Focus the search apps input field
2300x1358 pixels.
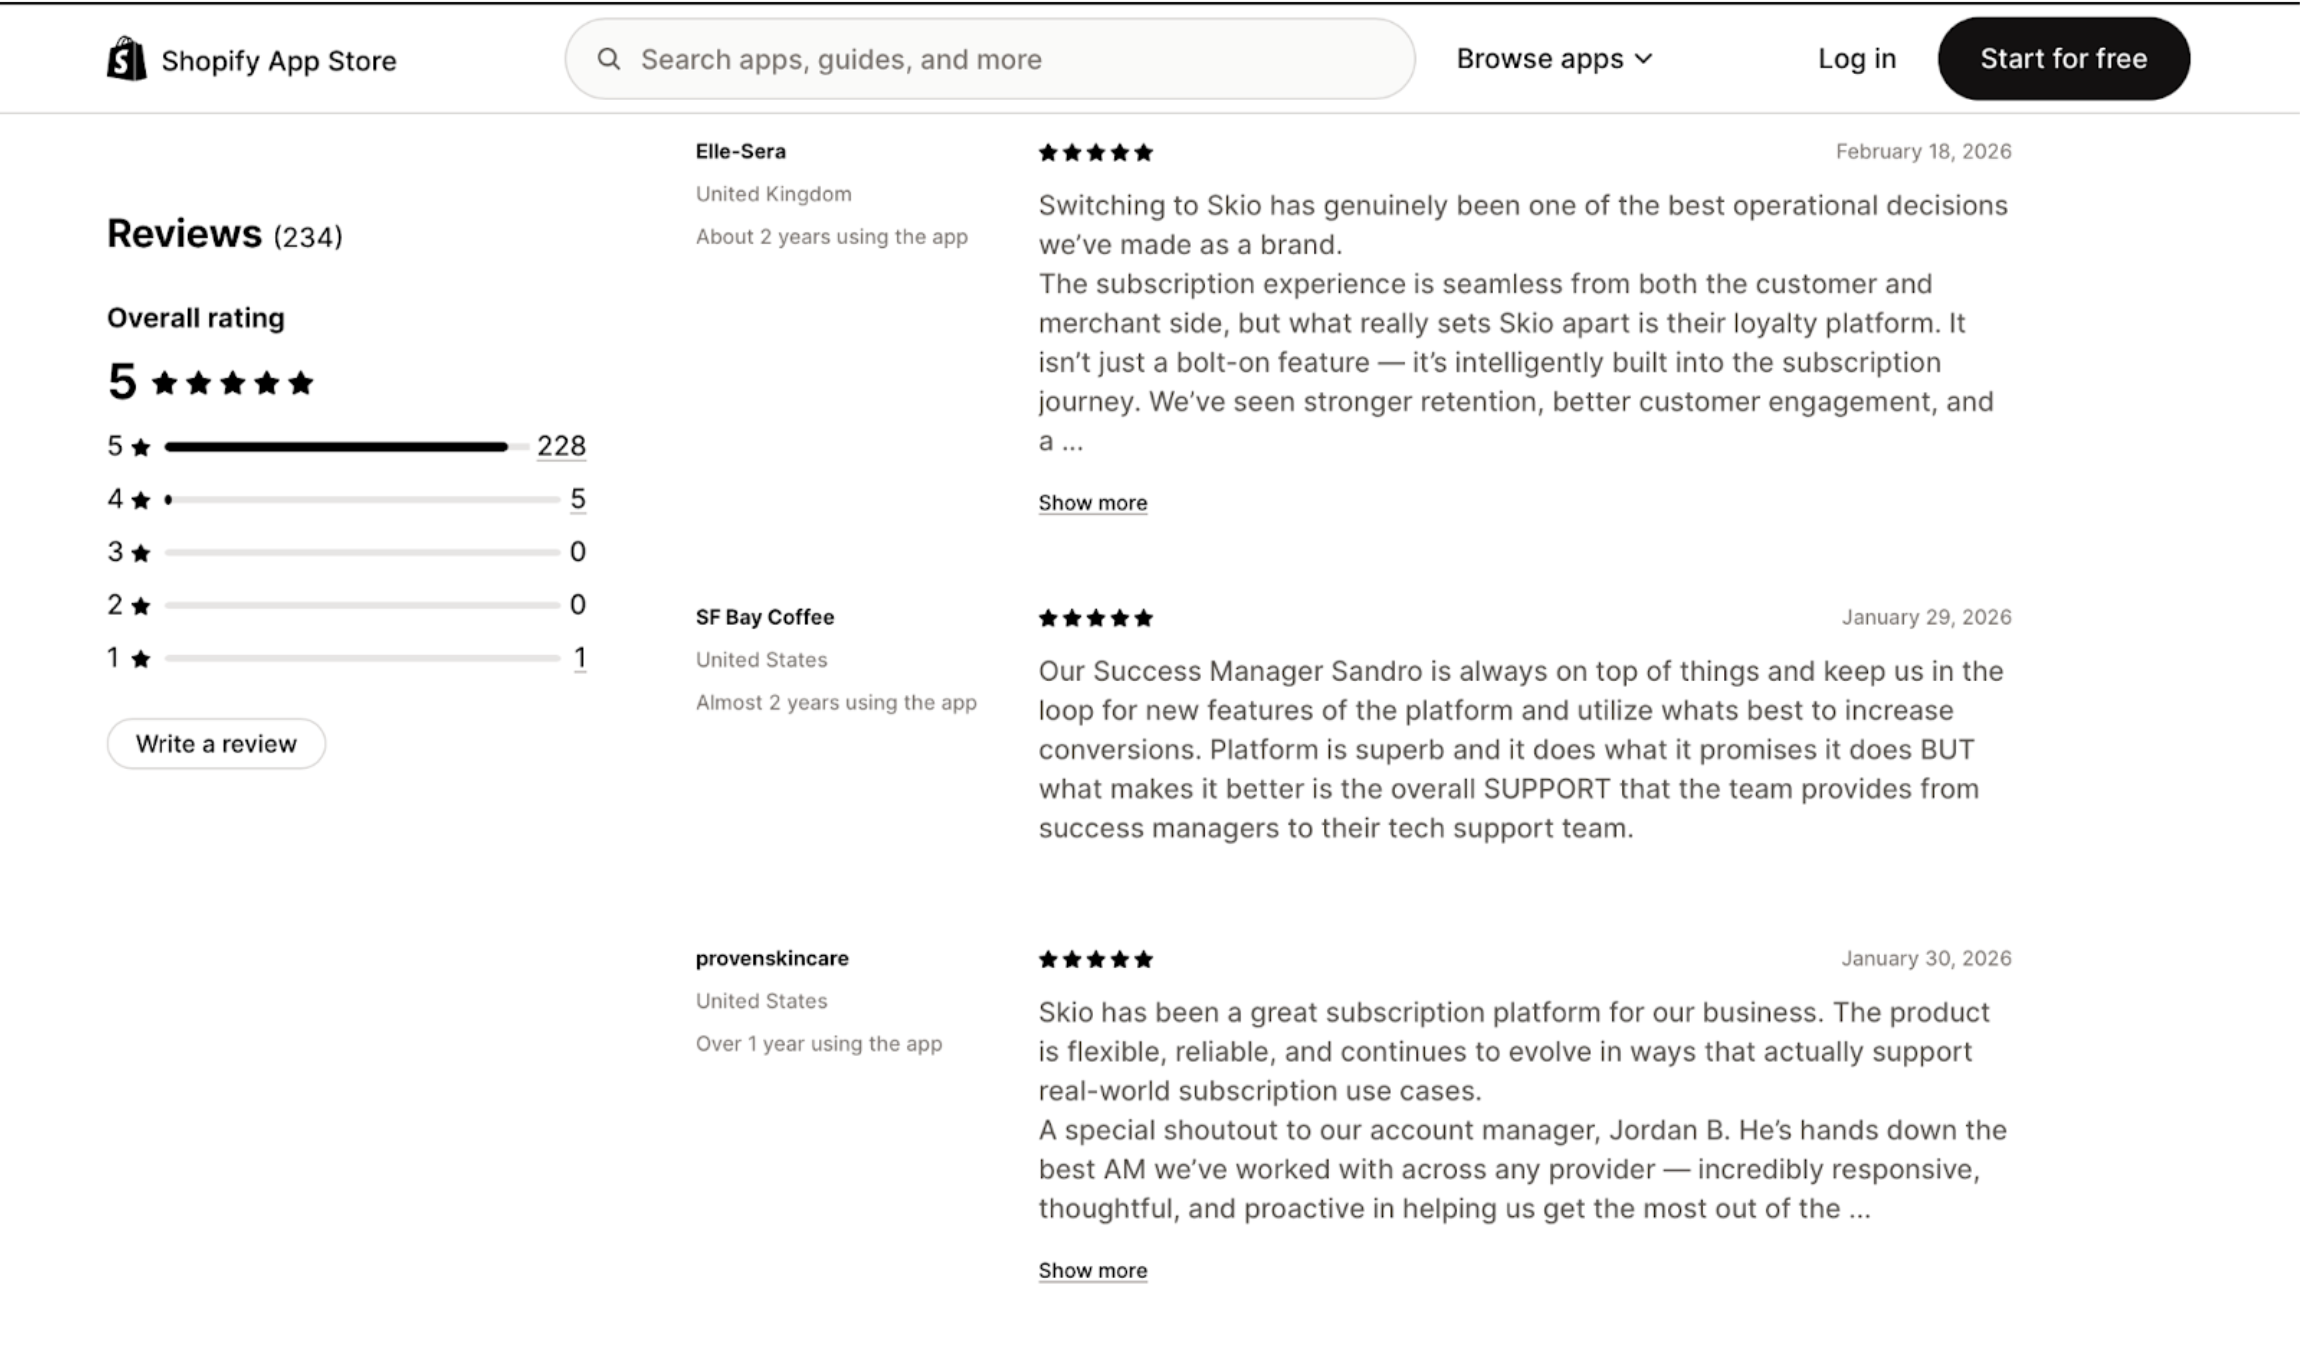coord(1010,59)
